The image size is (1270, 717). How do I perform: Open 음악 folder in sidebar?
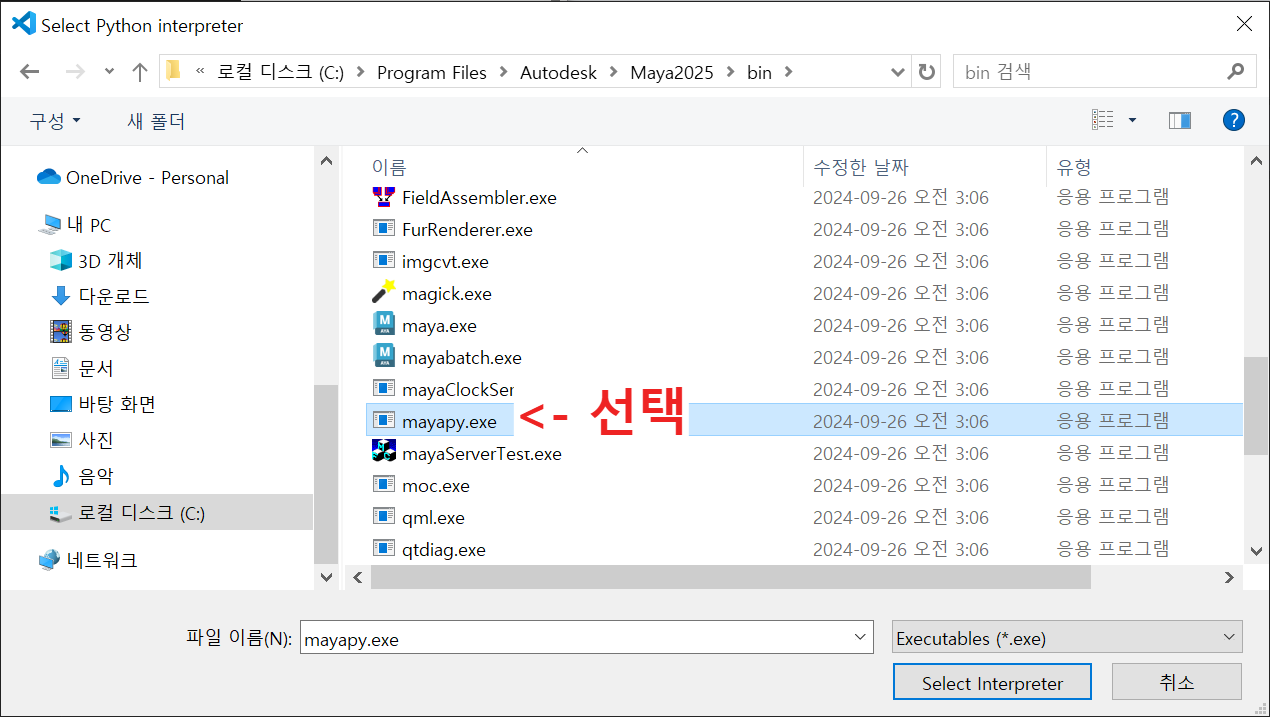tap(95, 476)
